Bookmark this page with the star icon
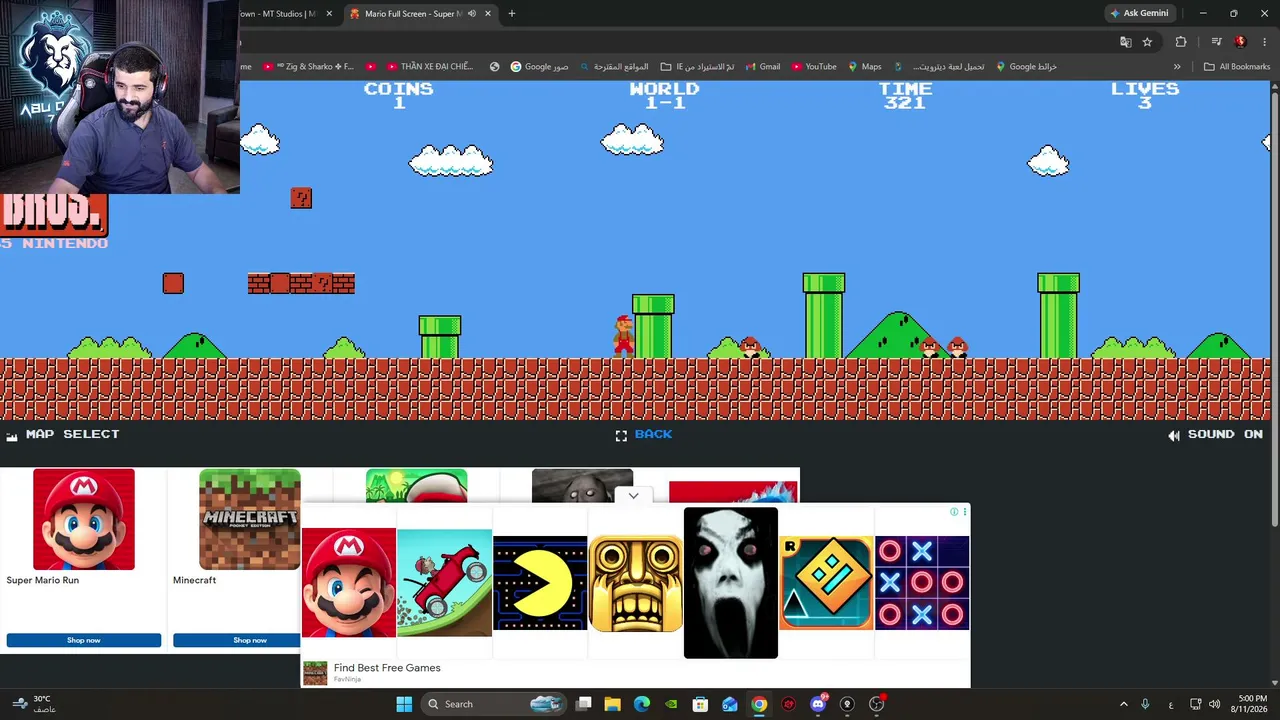Viewport: 1280px width, 720px height. click(1147, 42)
